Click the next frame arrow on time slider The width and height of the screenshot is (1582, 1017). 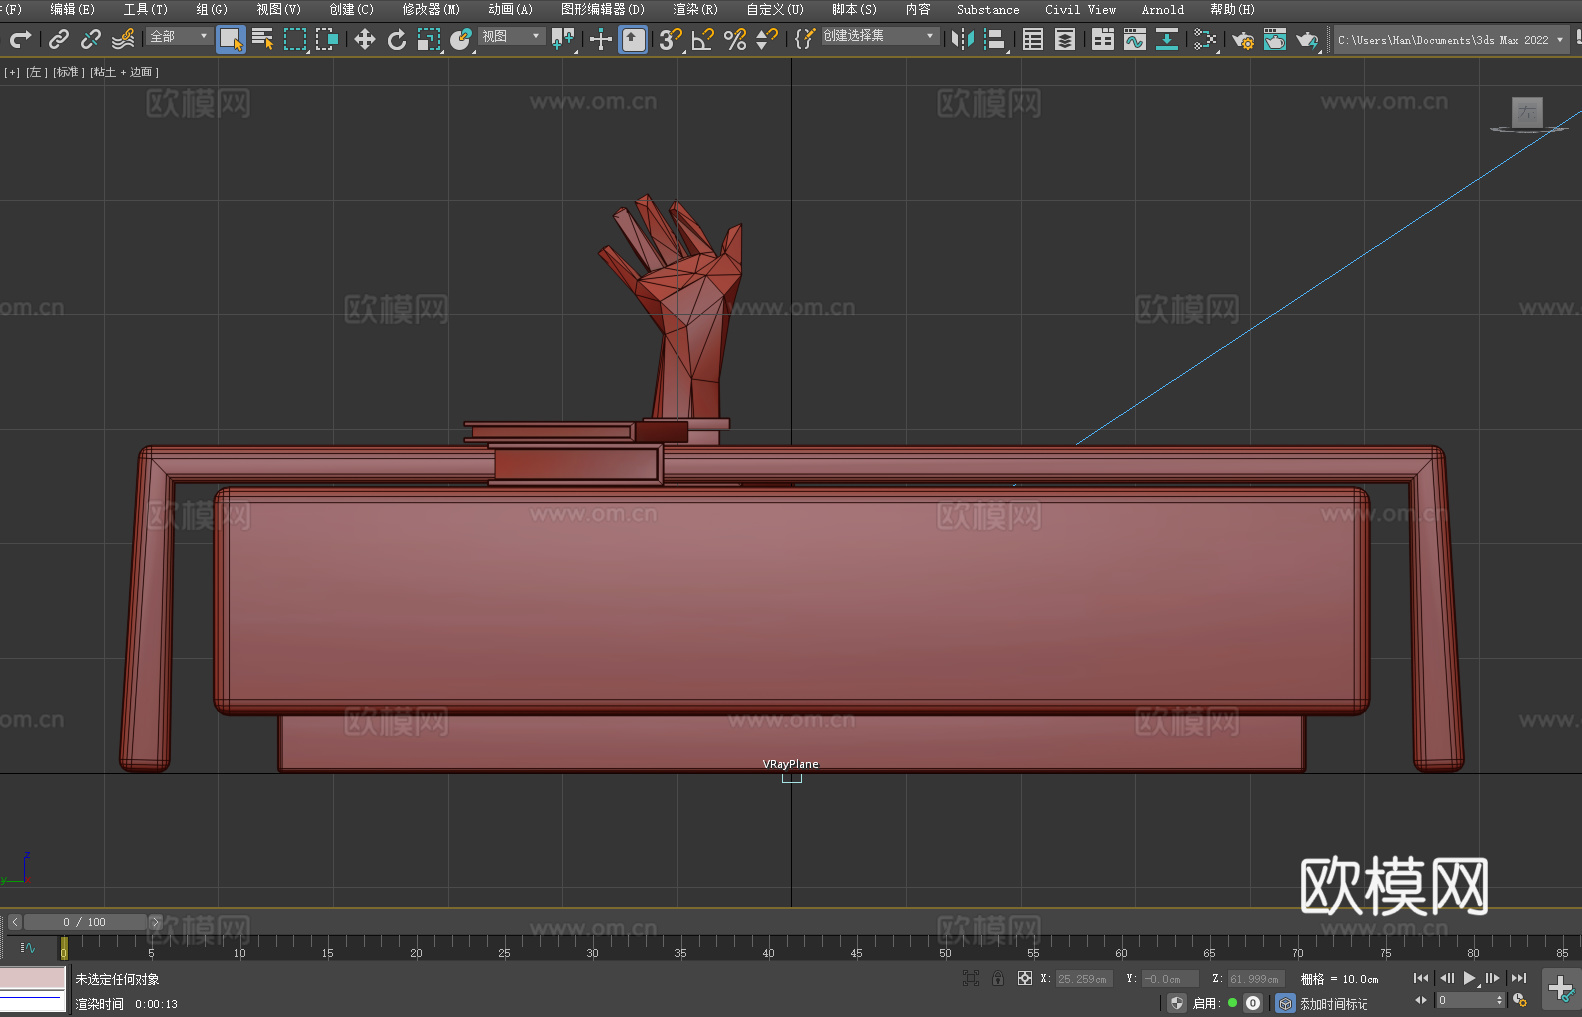pyautogui.click(x=155, y=922)
